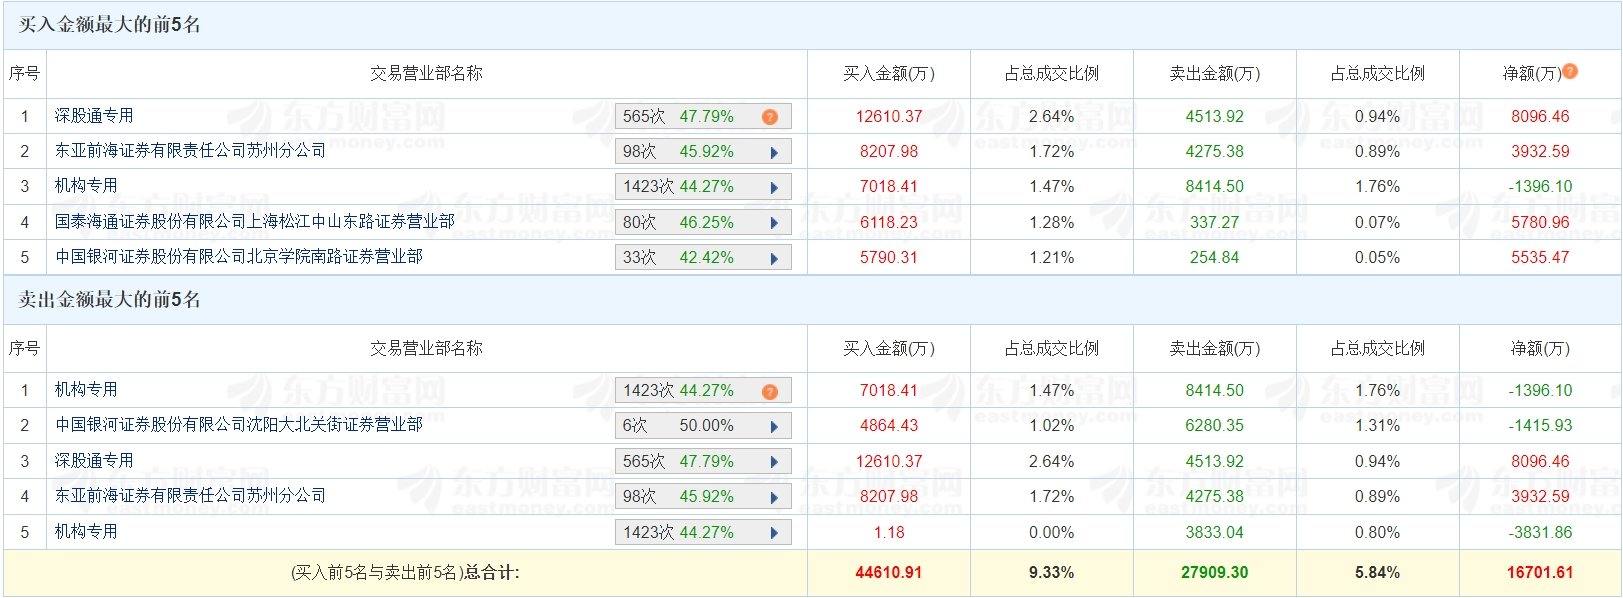
Task: Click 卖出金额(万) column header in bottom table
Action: click(x=1215, y=348)
